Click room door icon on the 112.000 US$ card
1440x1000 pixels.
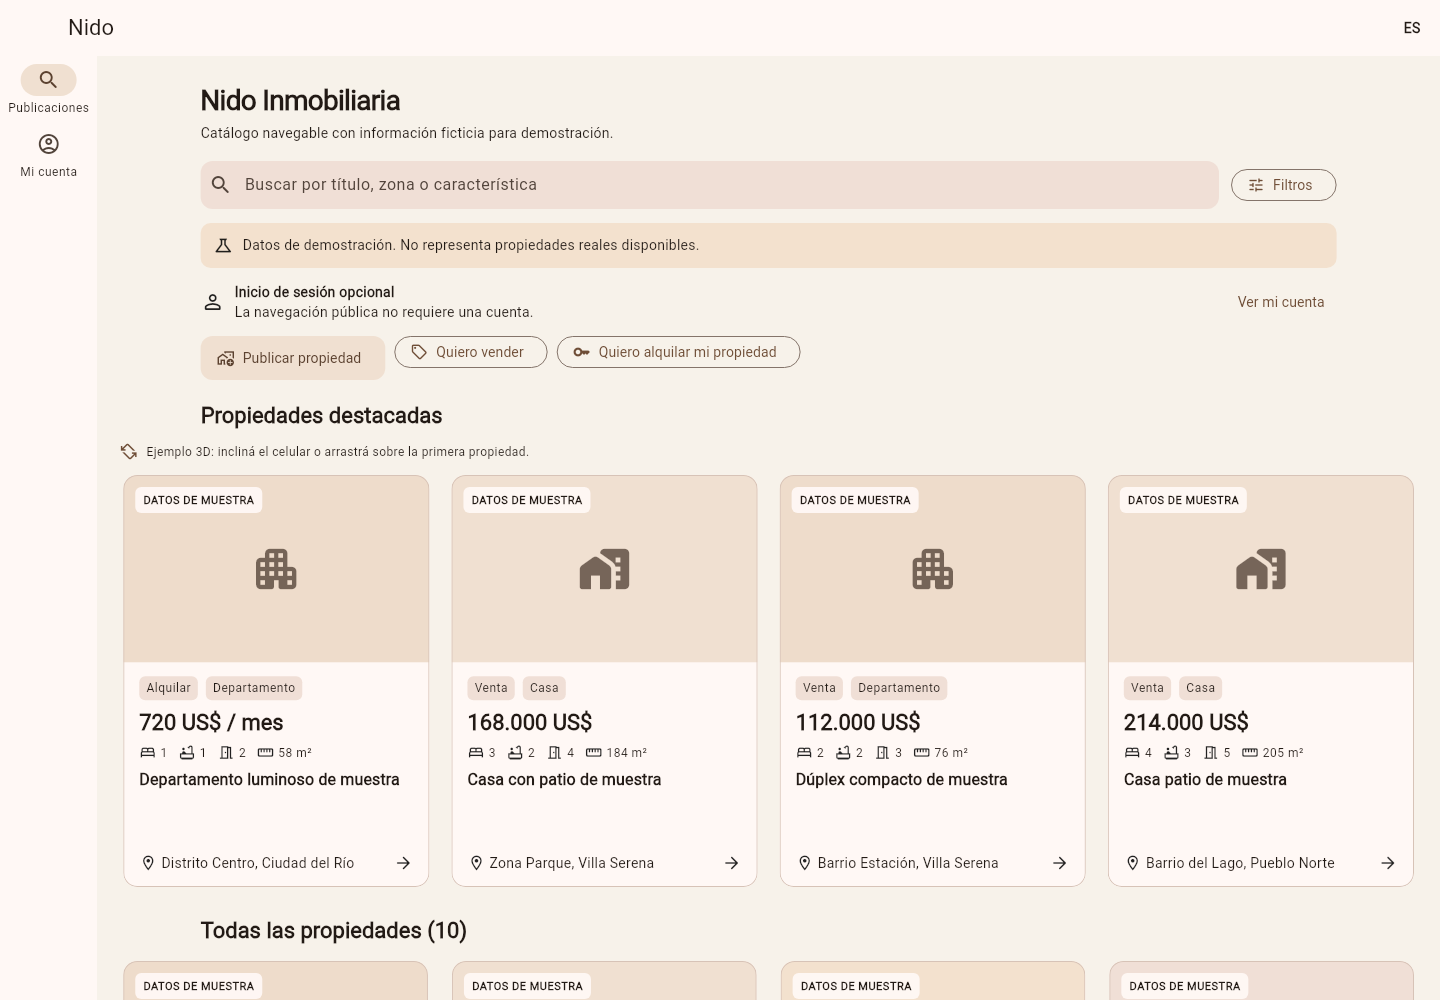tap(882, 753)
